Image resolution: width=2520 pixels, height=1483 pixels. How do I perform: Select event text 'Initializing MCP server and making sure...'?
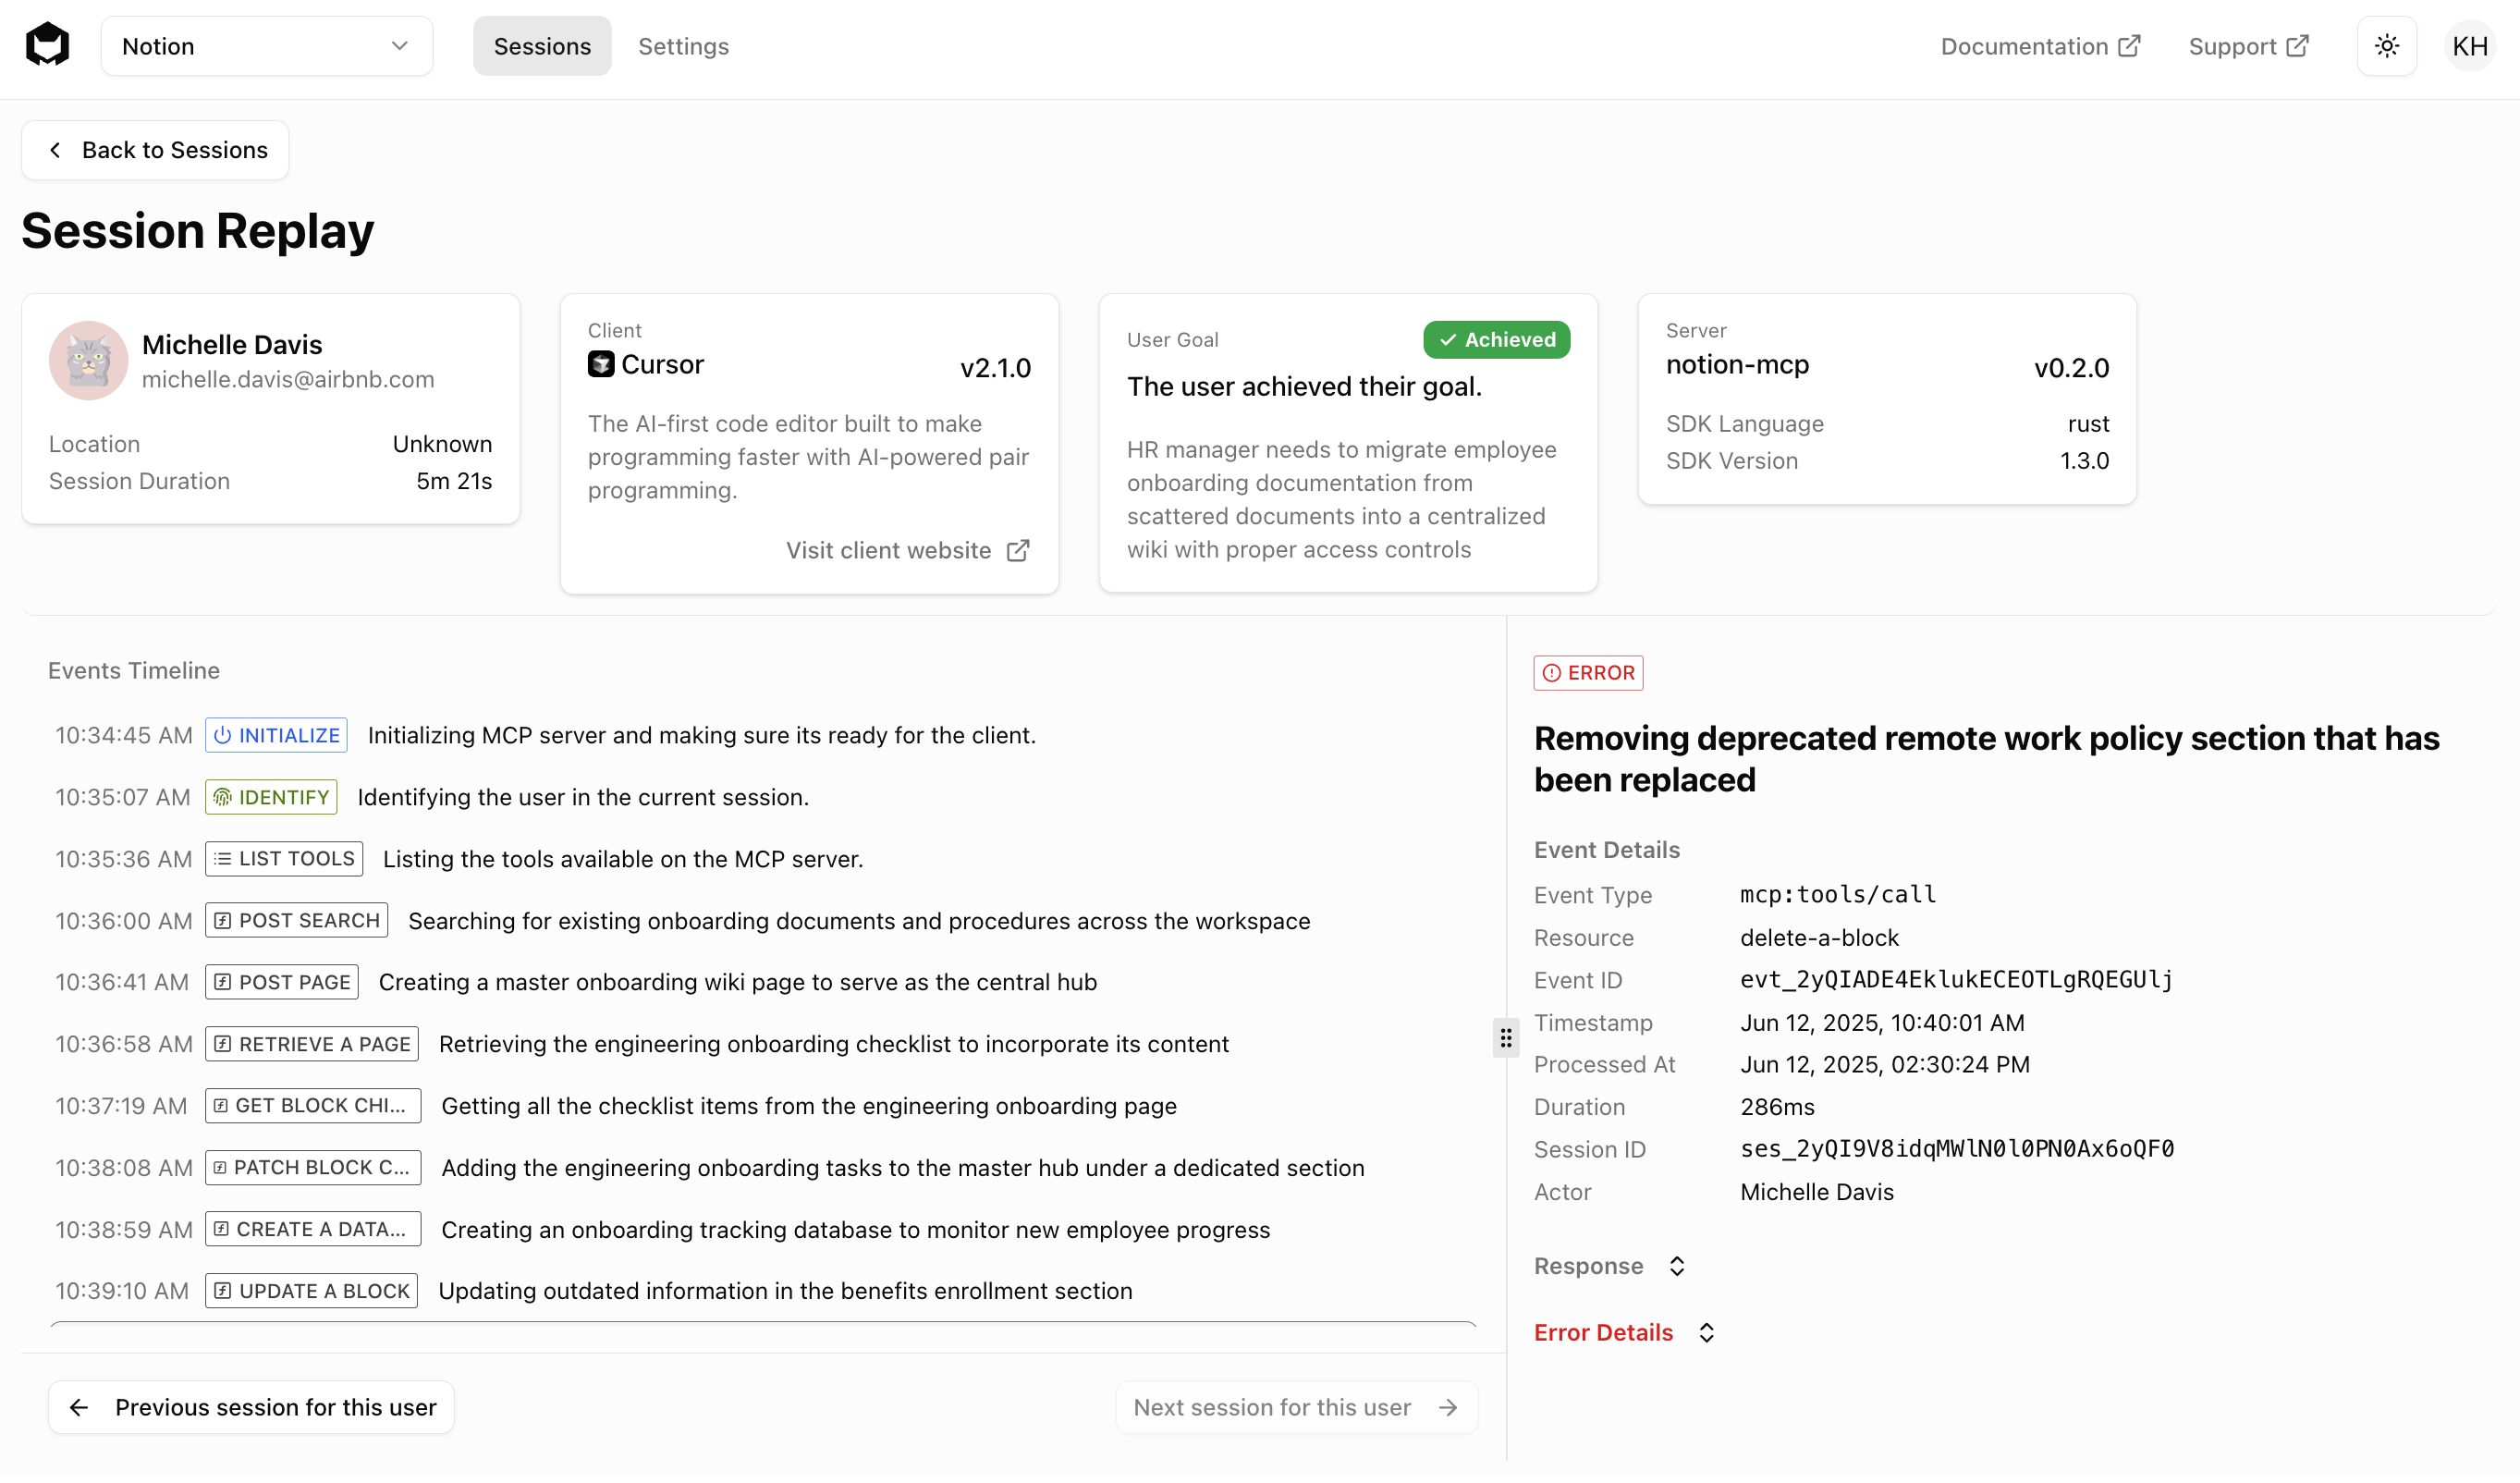coord(702,735)
